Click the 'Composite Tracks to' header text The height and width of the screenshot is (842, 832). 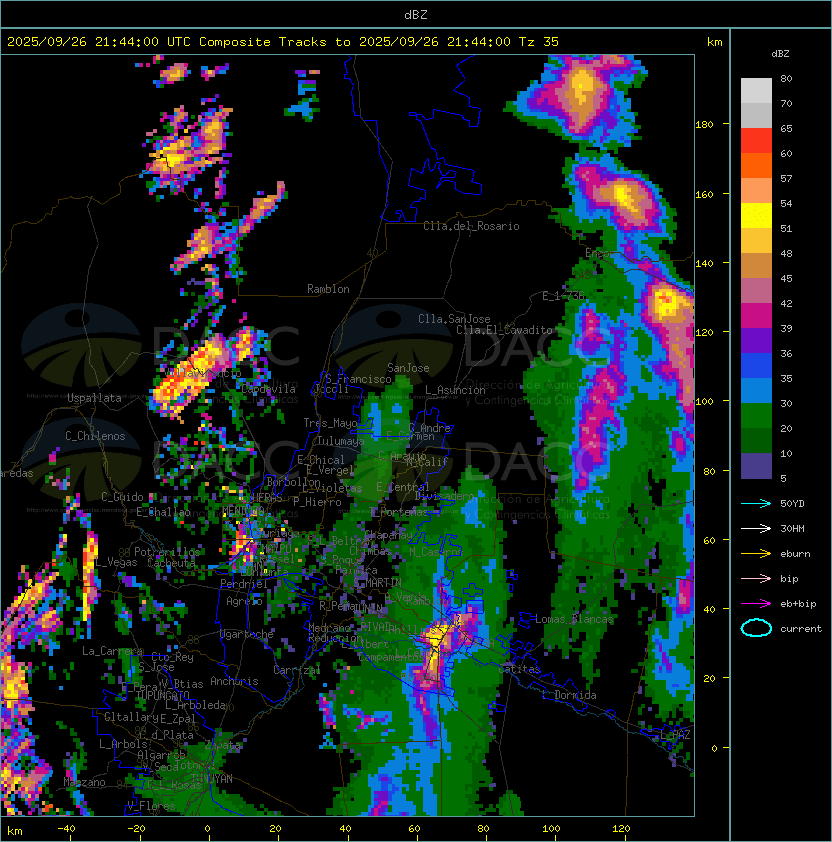(x=274, y=42)
